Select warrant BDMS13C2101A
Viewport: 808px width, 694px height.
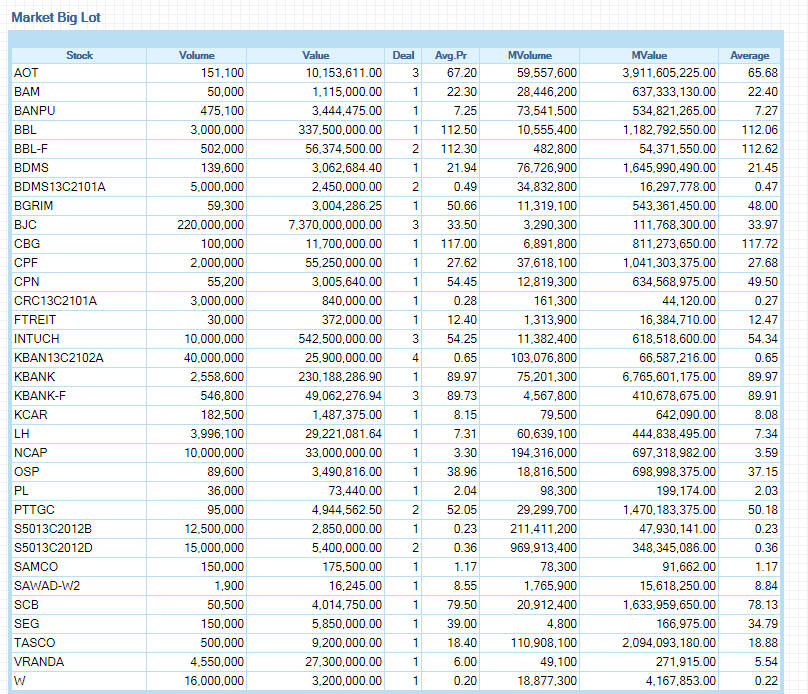[x=60, y=187]
